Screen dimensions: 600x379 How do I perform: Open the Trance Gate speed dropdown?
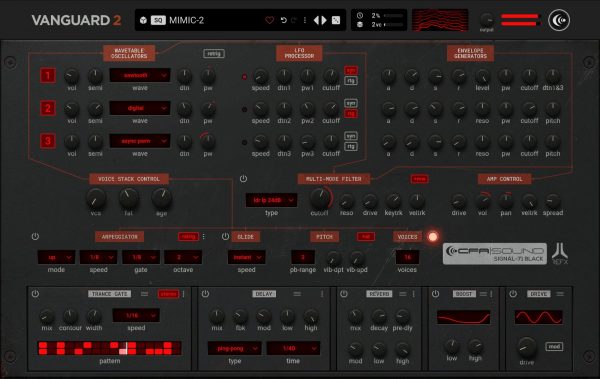[x=136, y=315]
